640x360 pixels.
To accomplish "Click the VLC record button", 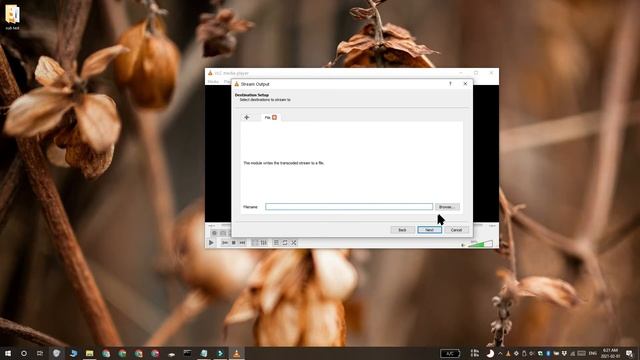I will pyautogui.click(x=214, y=233).
